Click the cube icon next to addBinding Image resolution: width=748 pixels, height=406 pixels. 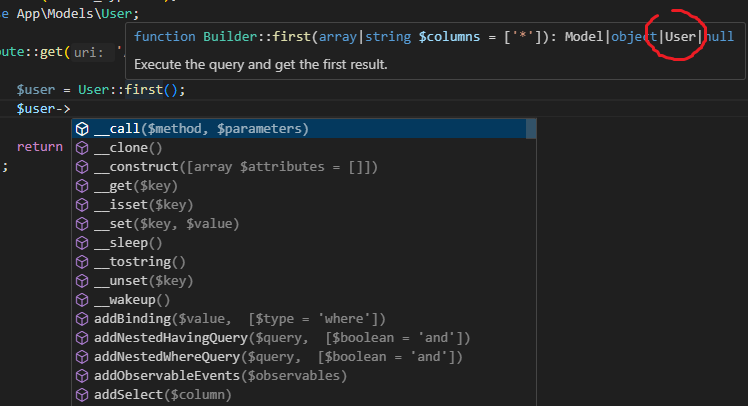pos(83,319)
